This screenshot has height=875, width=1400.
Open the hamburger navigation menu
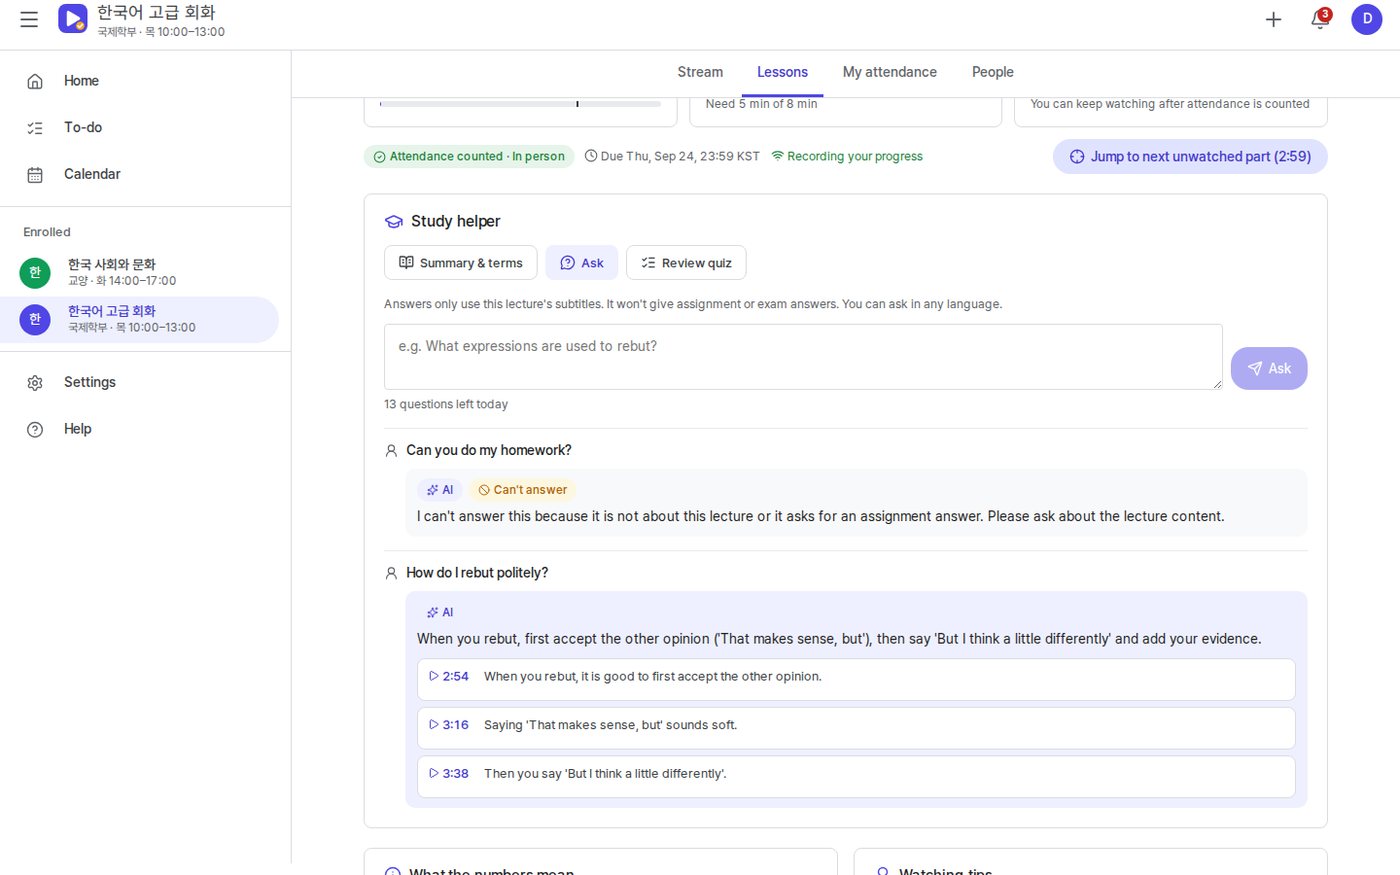[x=29, y=19]
